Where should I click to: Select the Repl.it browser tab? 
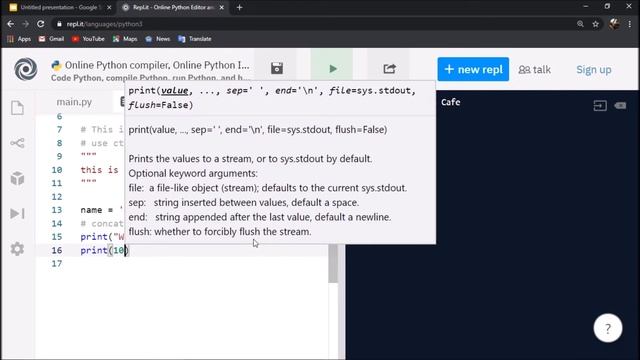[173, 7]
